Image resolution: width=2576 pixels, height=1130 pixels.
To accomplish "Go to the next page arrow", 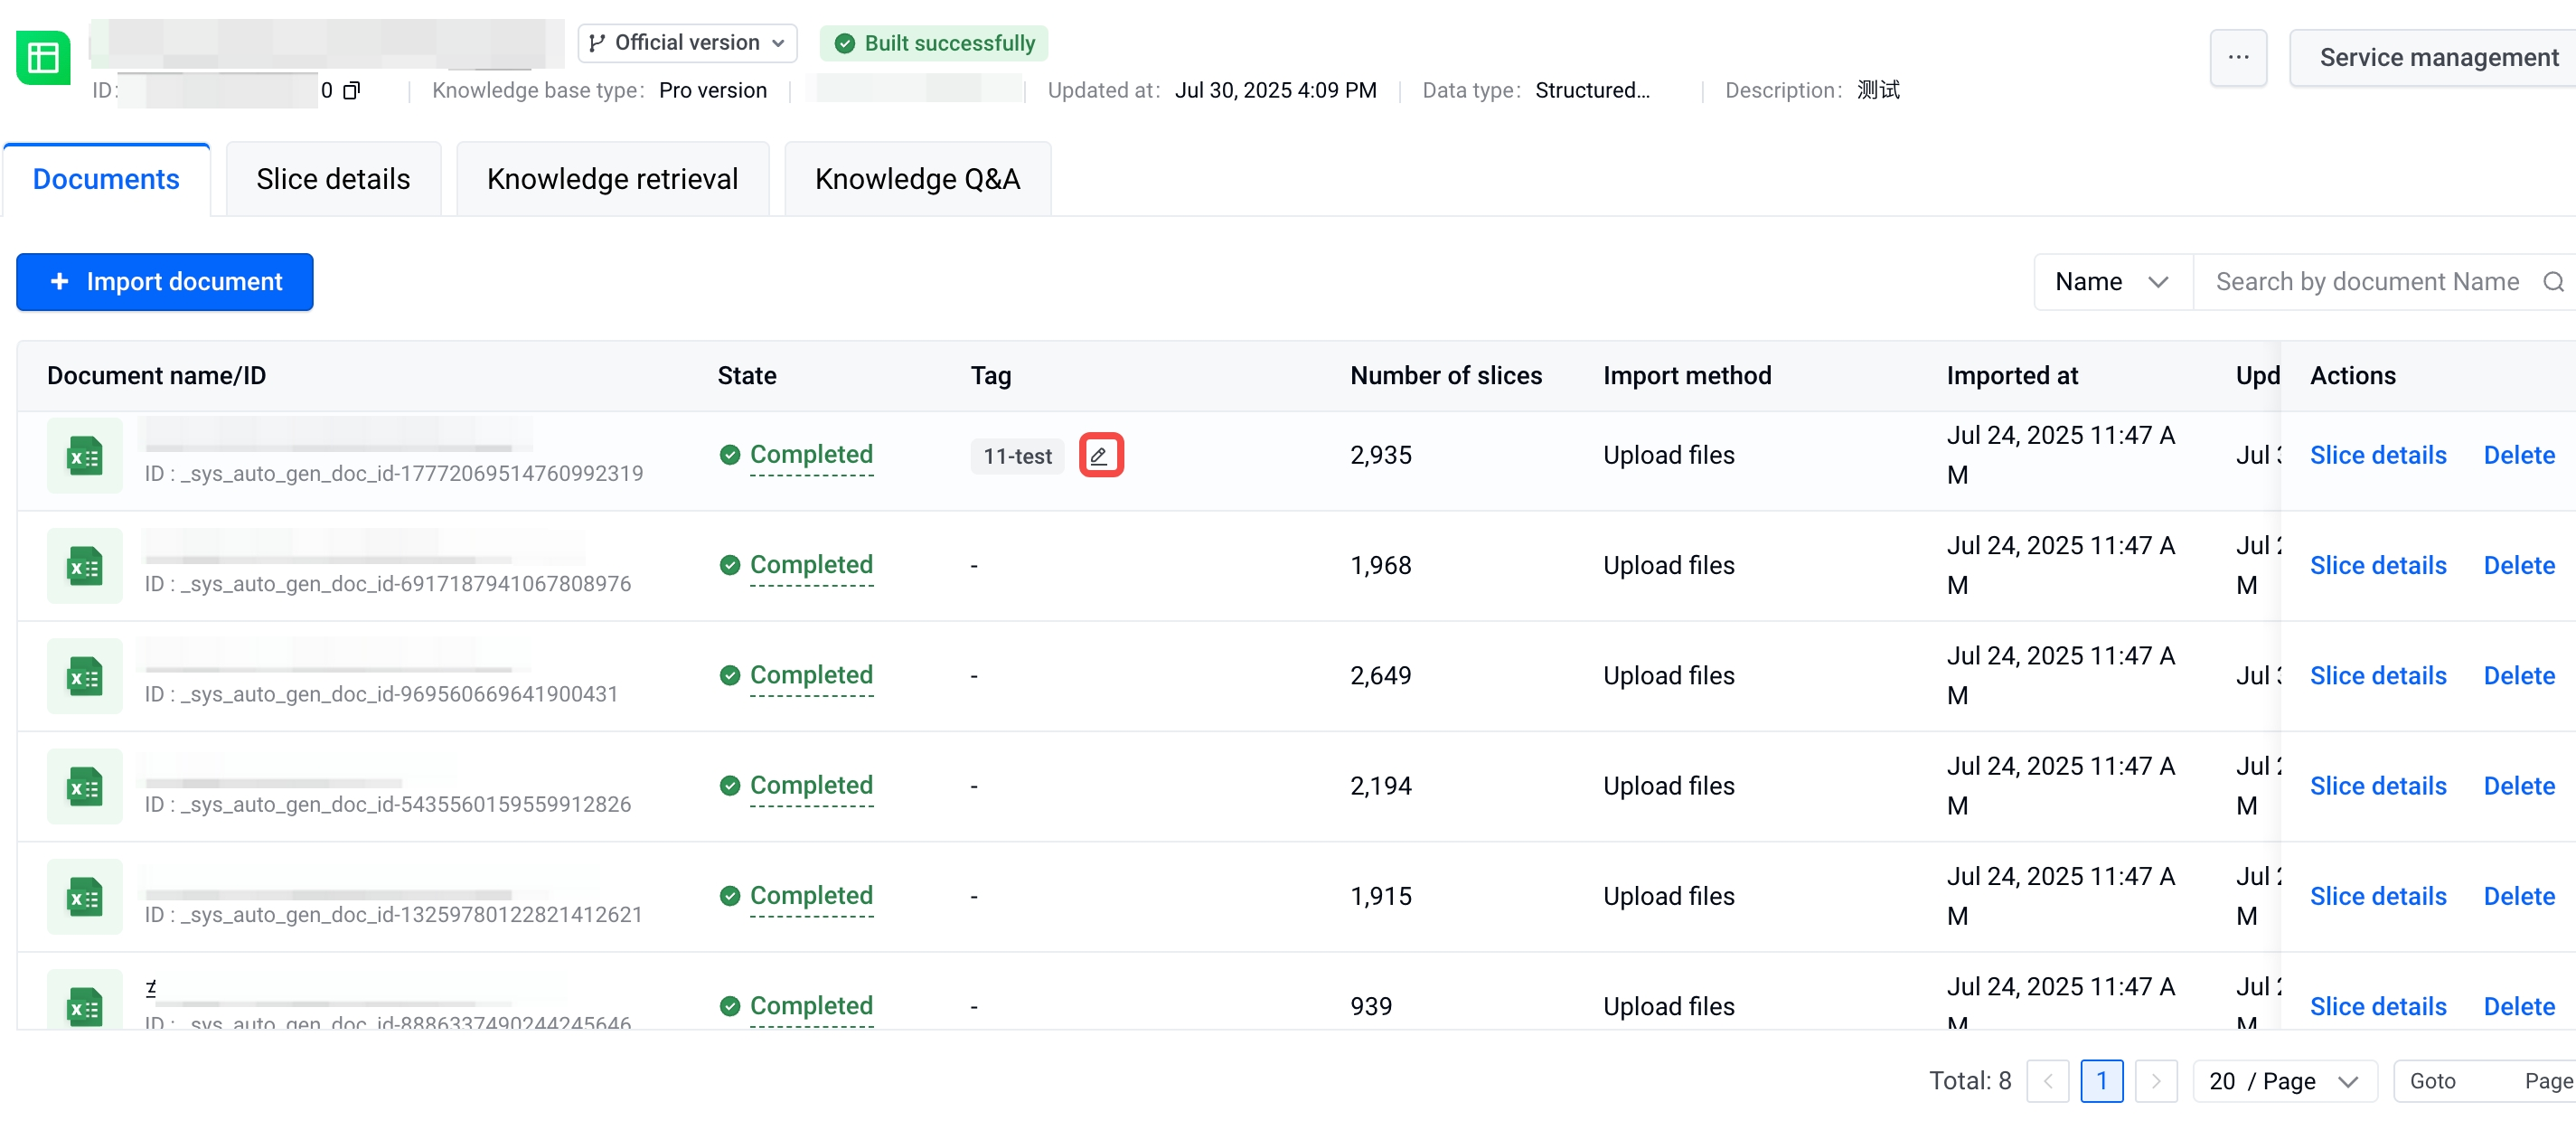I will [2155, 1081].
